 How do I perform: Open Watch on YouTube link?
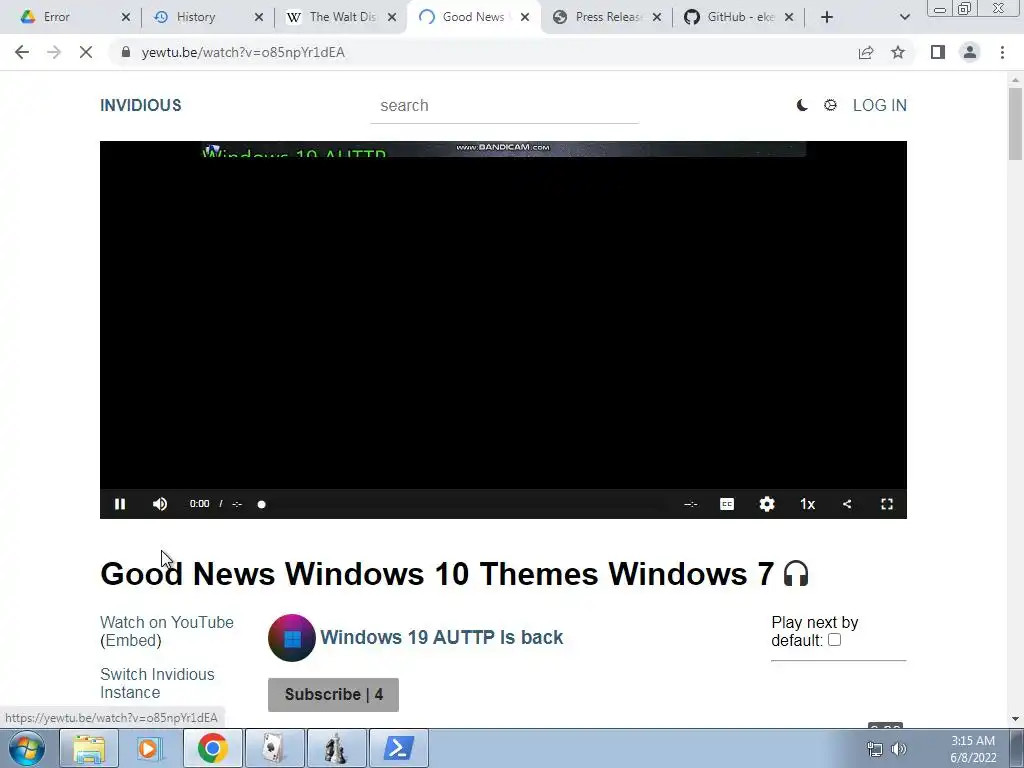[x=167, y=622]
